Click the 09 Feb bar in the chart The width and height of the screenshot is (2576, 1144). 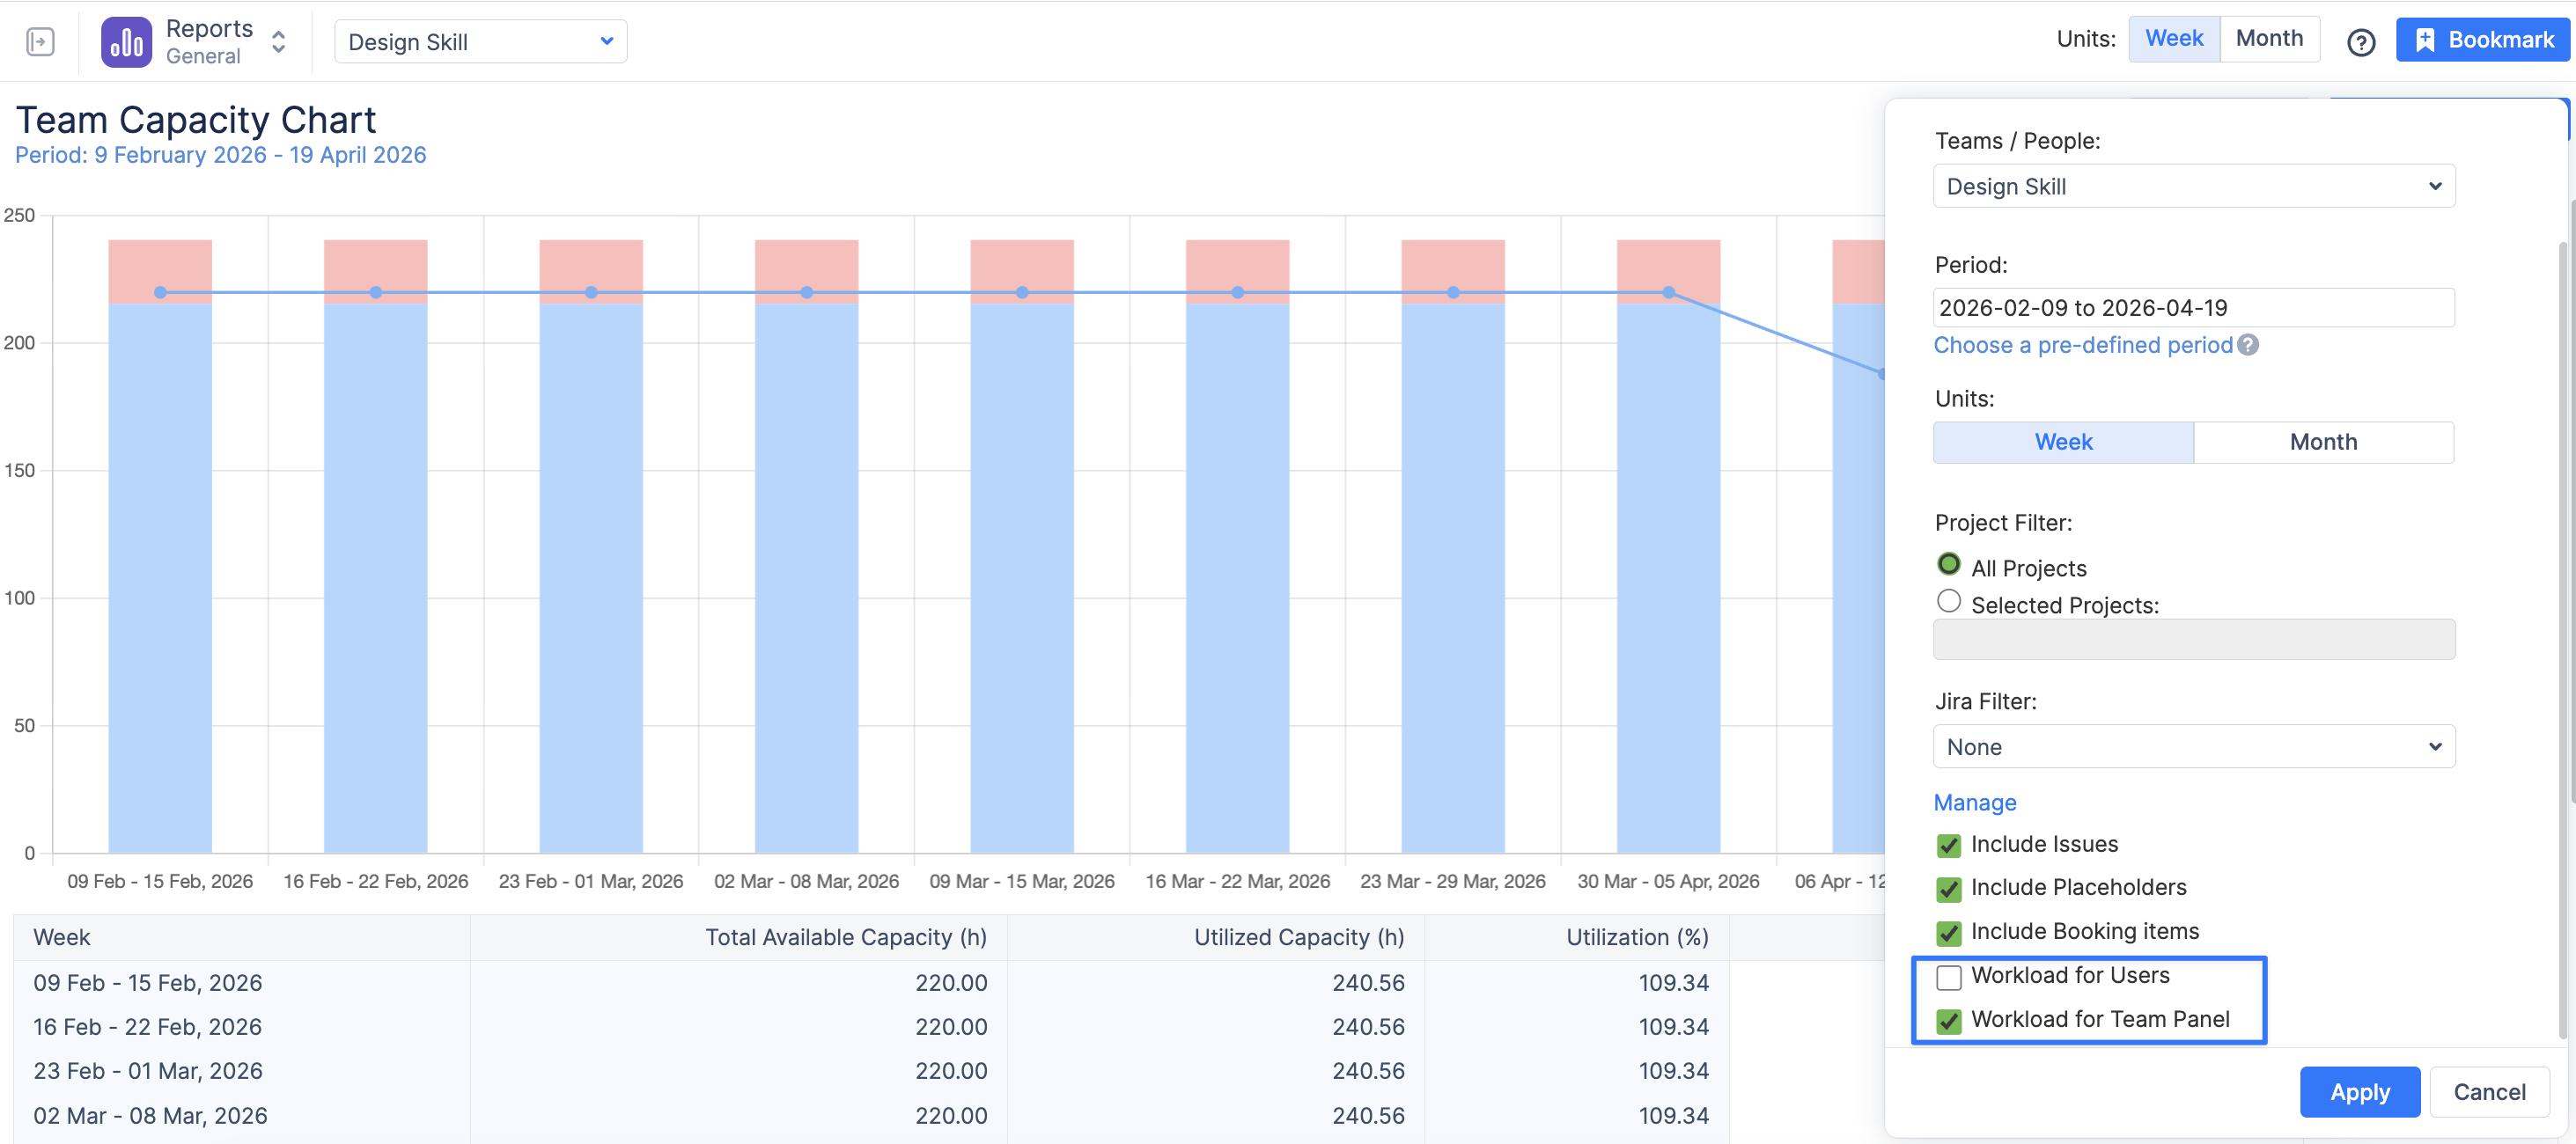[x=160, y=580]
